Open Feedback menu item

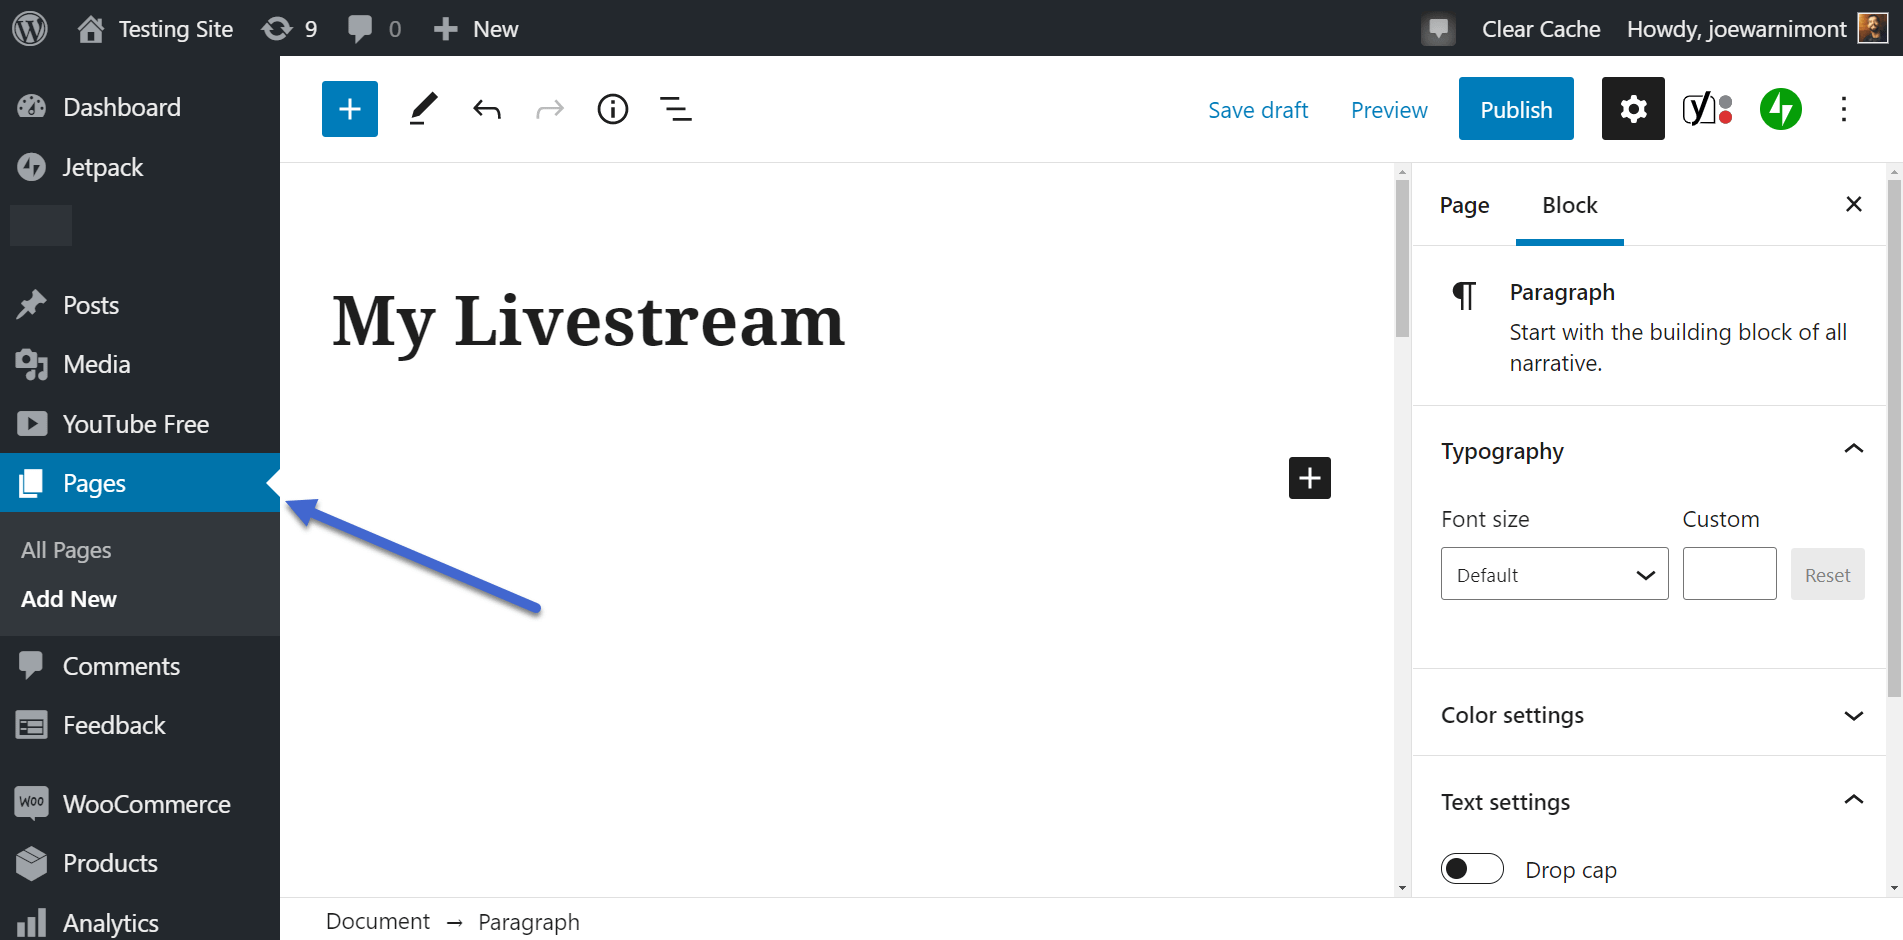[140, 725]
